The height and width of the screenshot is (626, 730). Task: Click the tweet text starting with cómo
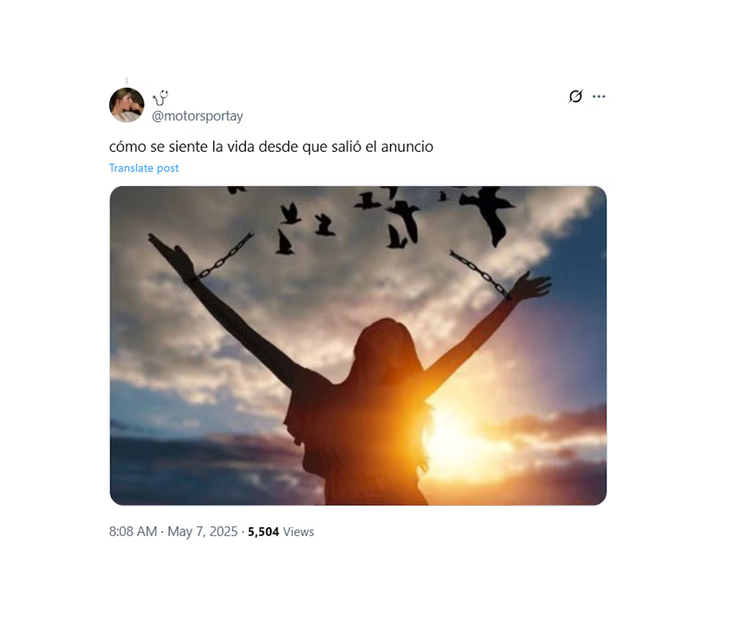point(271,147)
